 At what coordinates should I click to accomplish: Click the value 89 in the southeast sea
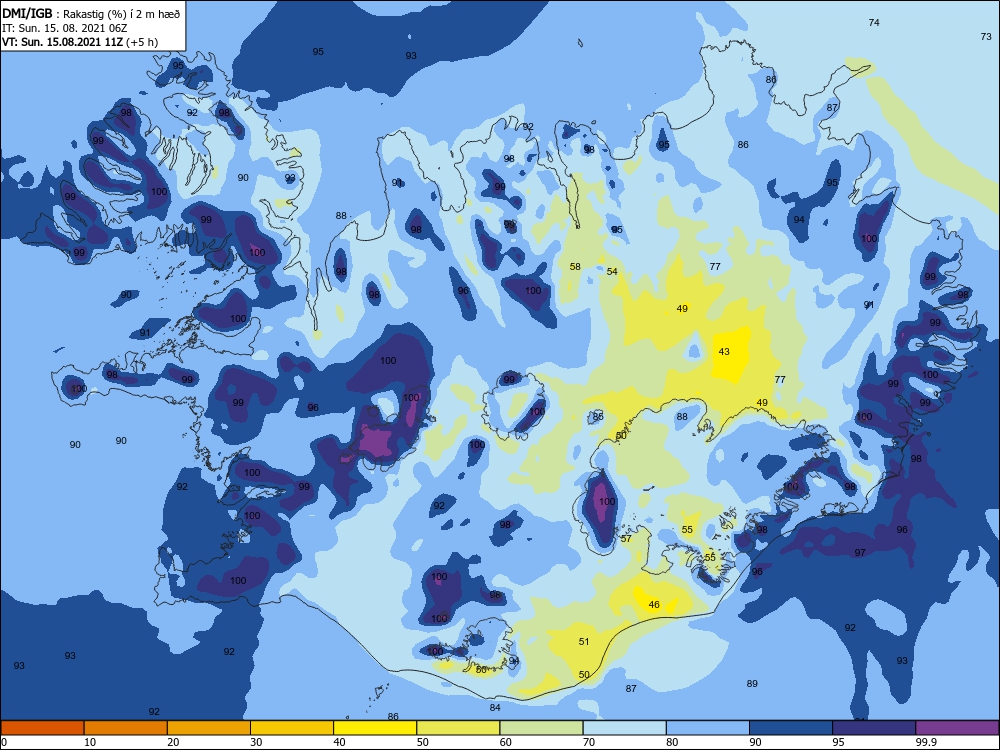click(x=752, y=684)
